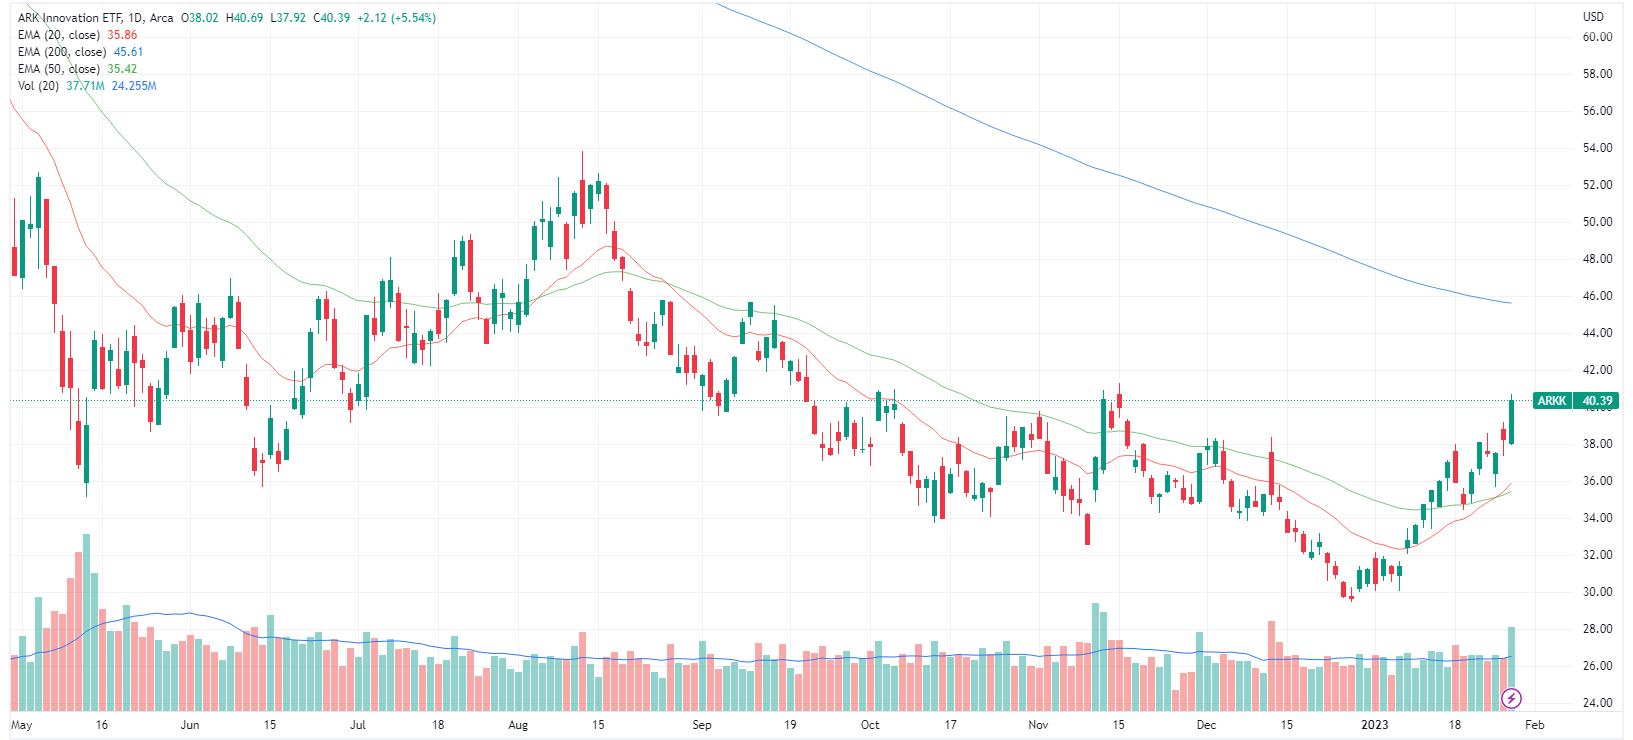
Task: Select the Feb date on time axis
Action: point(1535,725)
